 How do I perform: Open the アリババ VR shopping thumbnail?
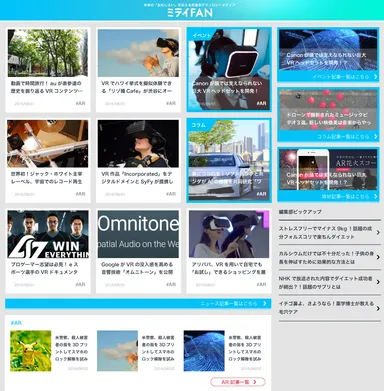(229, 234)
